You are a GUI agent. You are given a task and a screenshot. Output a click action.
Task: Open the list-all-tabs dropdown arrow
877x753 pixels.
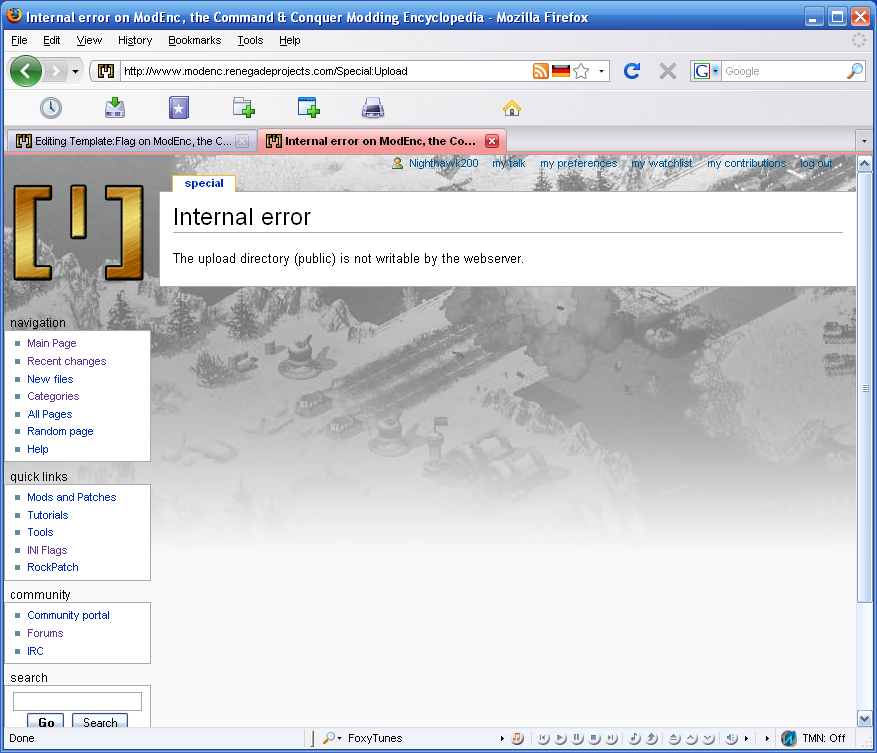point(864,141)
